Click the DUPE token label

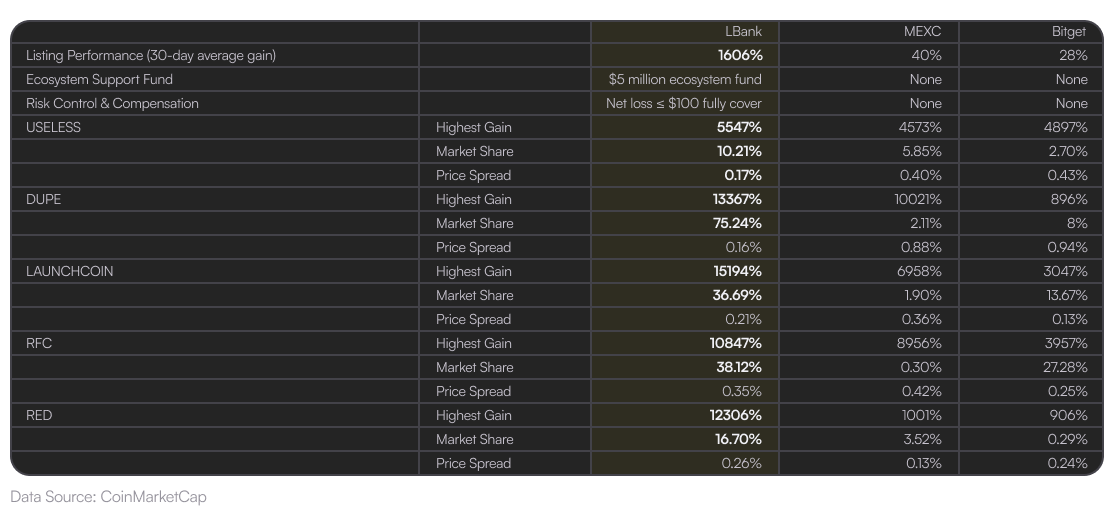tap(43, 199)
